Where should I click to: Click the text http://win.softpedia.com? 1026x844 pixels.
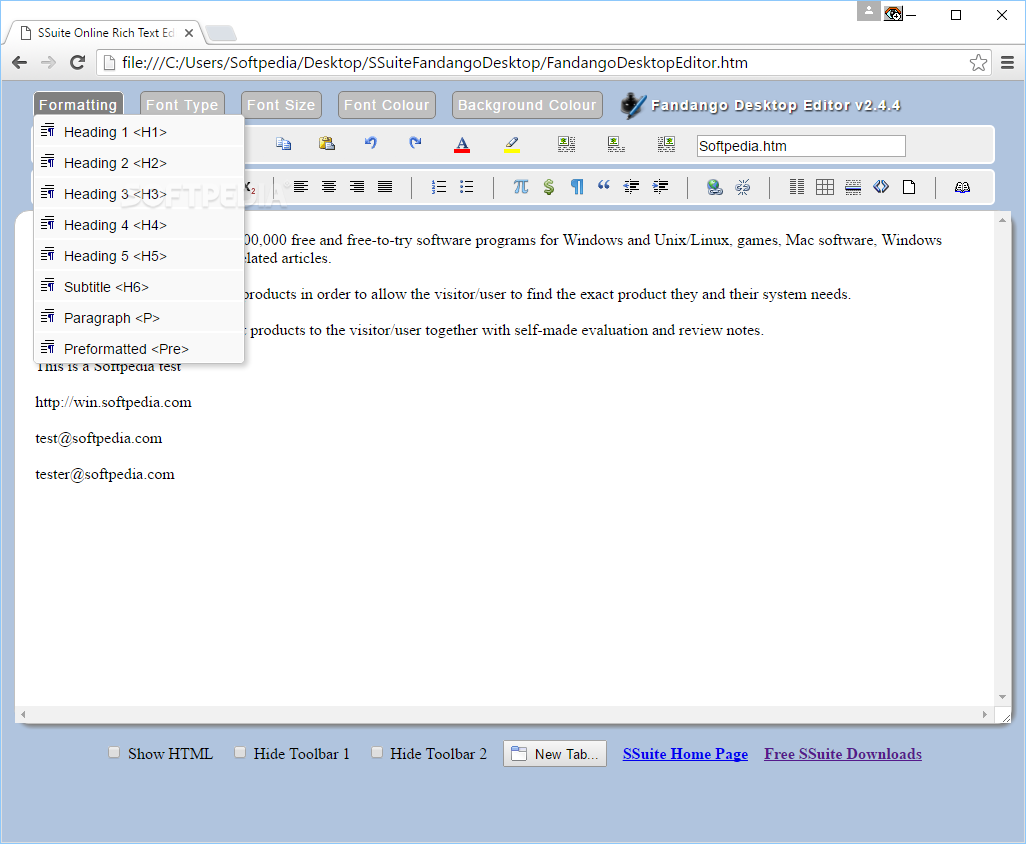[x=113, y=402]
